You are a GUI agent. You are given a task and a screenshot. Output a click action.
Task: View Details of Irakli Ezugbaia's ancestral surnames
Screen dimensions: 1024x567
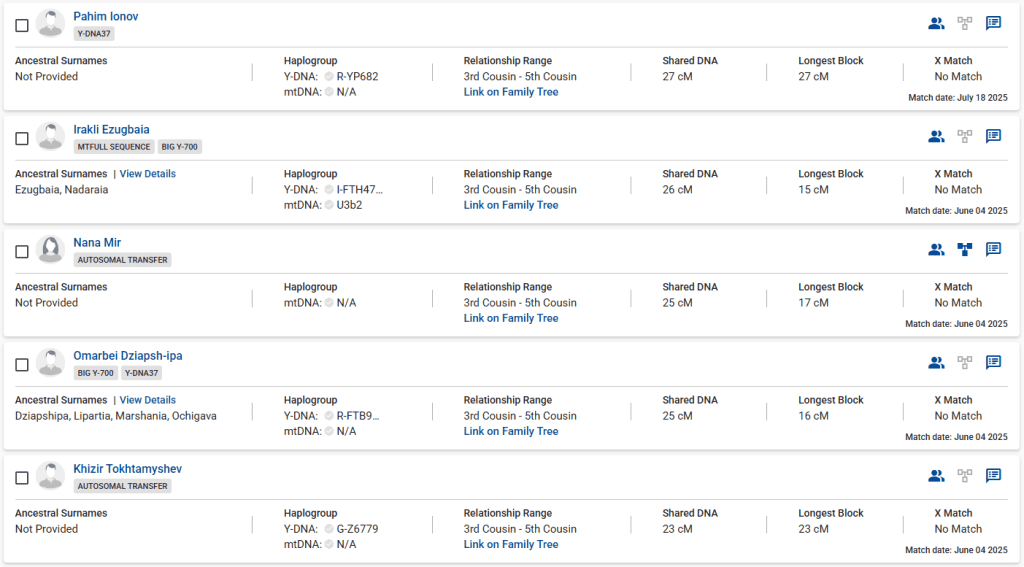point(147,174)
